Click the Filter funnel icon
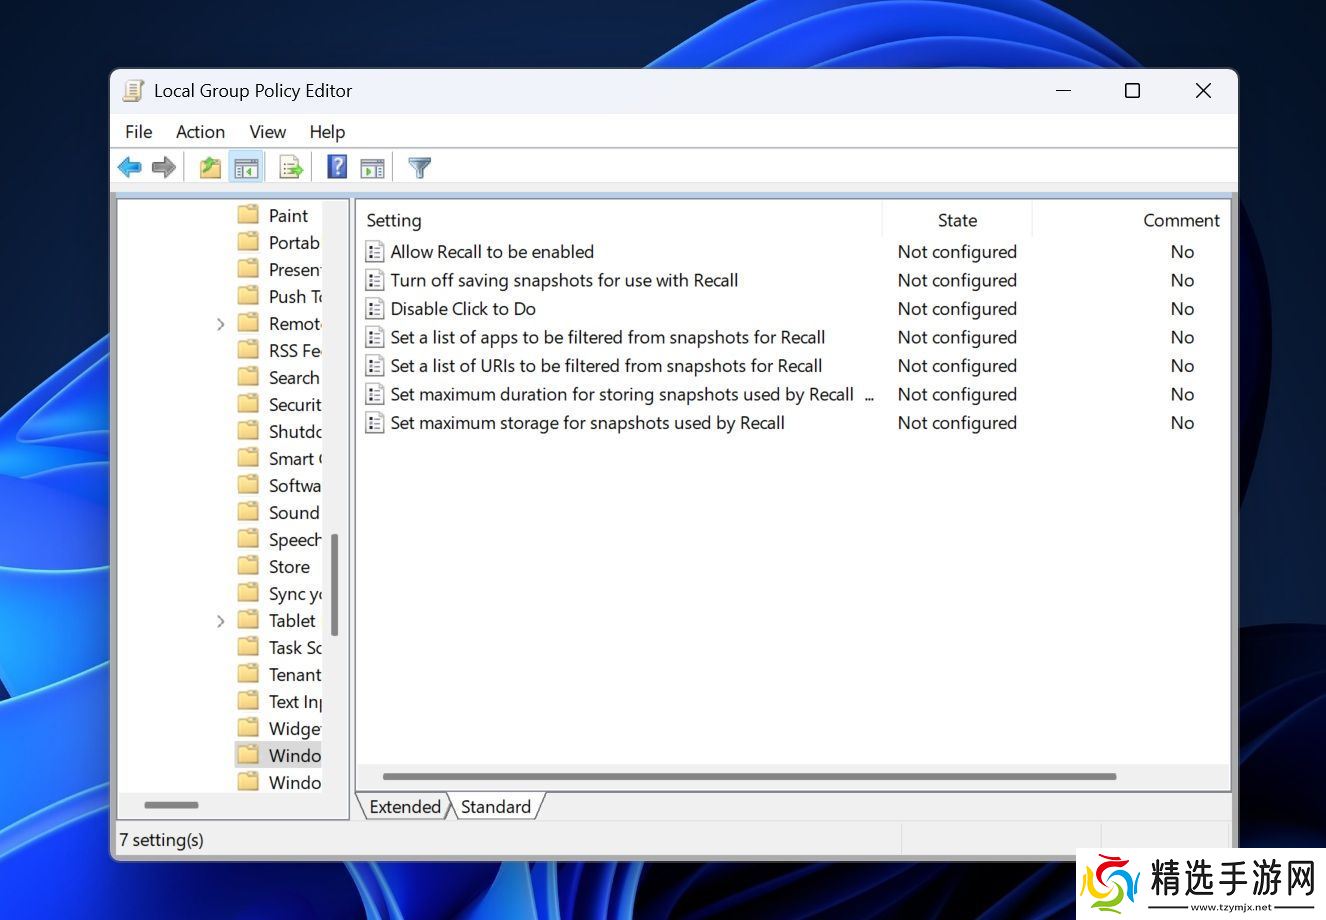The image size is (1326, 920). [x=420, y=167]
